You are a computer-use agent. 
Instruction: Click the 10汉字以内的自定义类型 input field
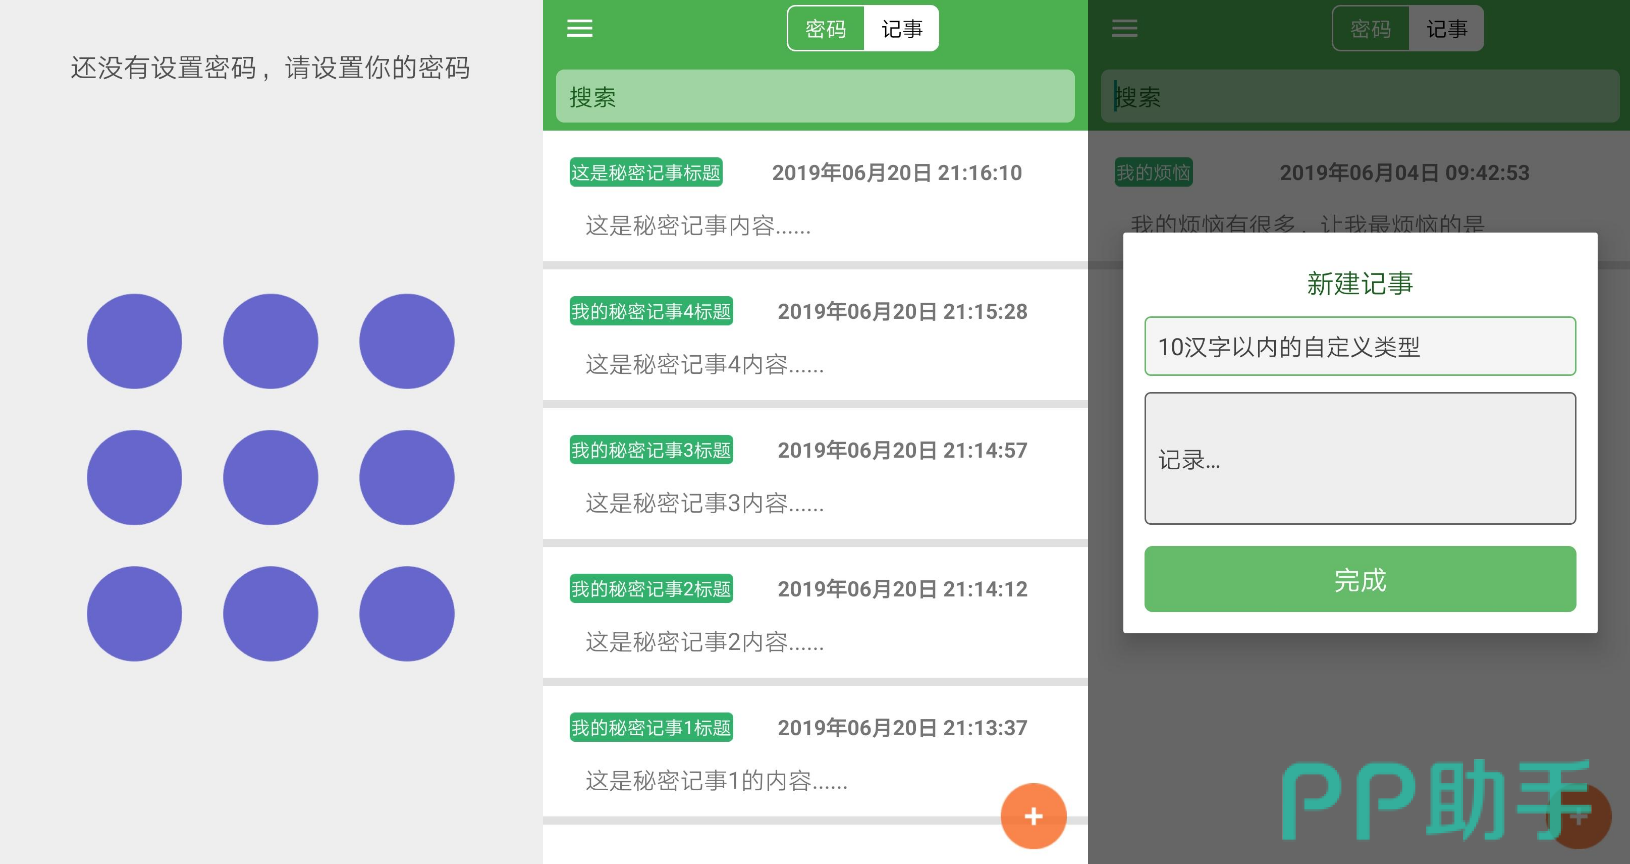pos(1359,346)
